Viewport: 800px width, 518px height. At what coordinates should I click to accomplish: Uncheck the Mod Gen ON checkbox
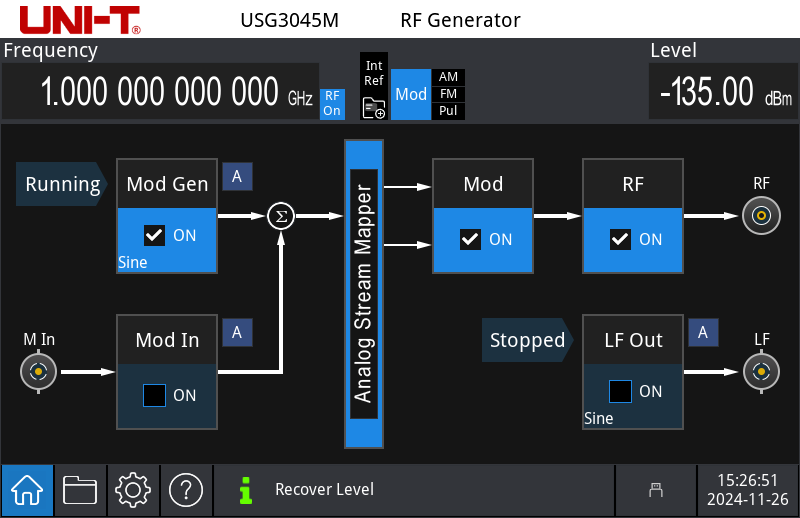[154, 236]
